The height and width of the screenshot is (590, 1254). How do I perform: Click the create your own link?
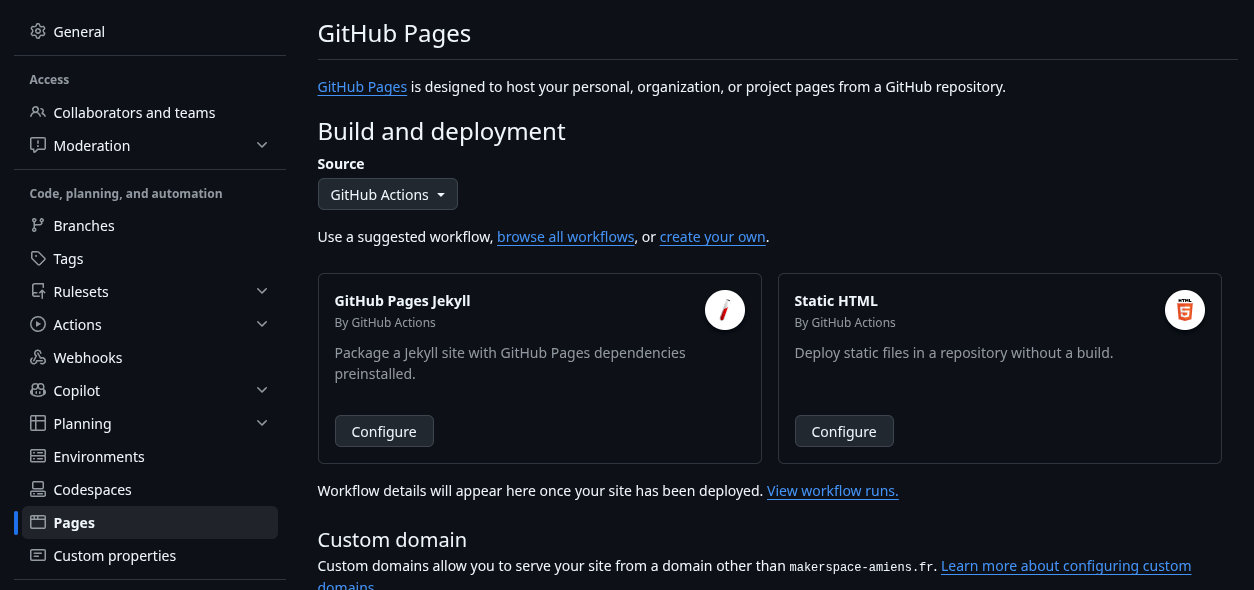point(713,237)
